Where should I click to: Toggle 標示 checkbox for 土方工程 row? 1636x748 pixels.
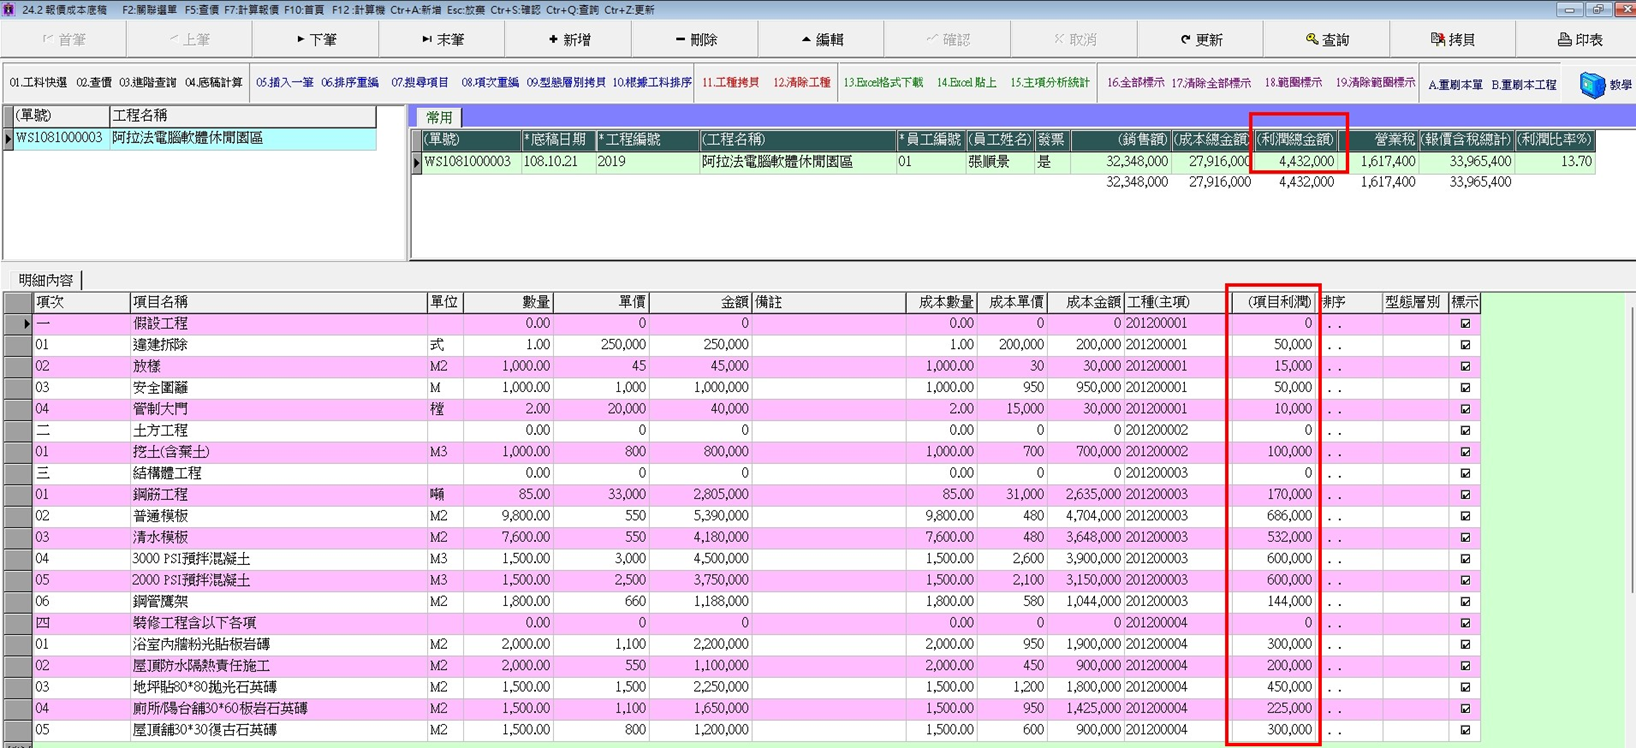(1465, 430)
